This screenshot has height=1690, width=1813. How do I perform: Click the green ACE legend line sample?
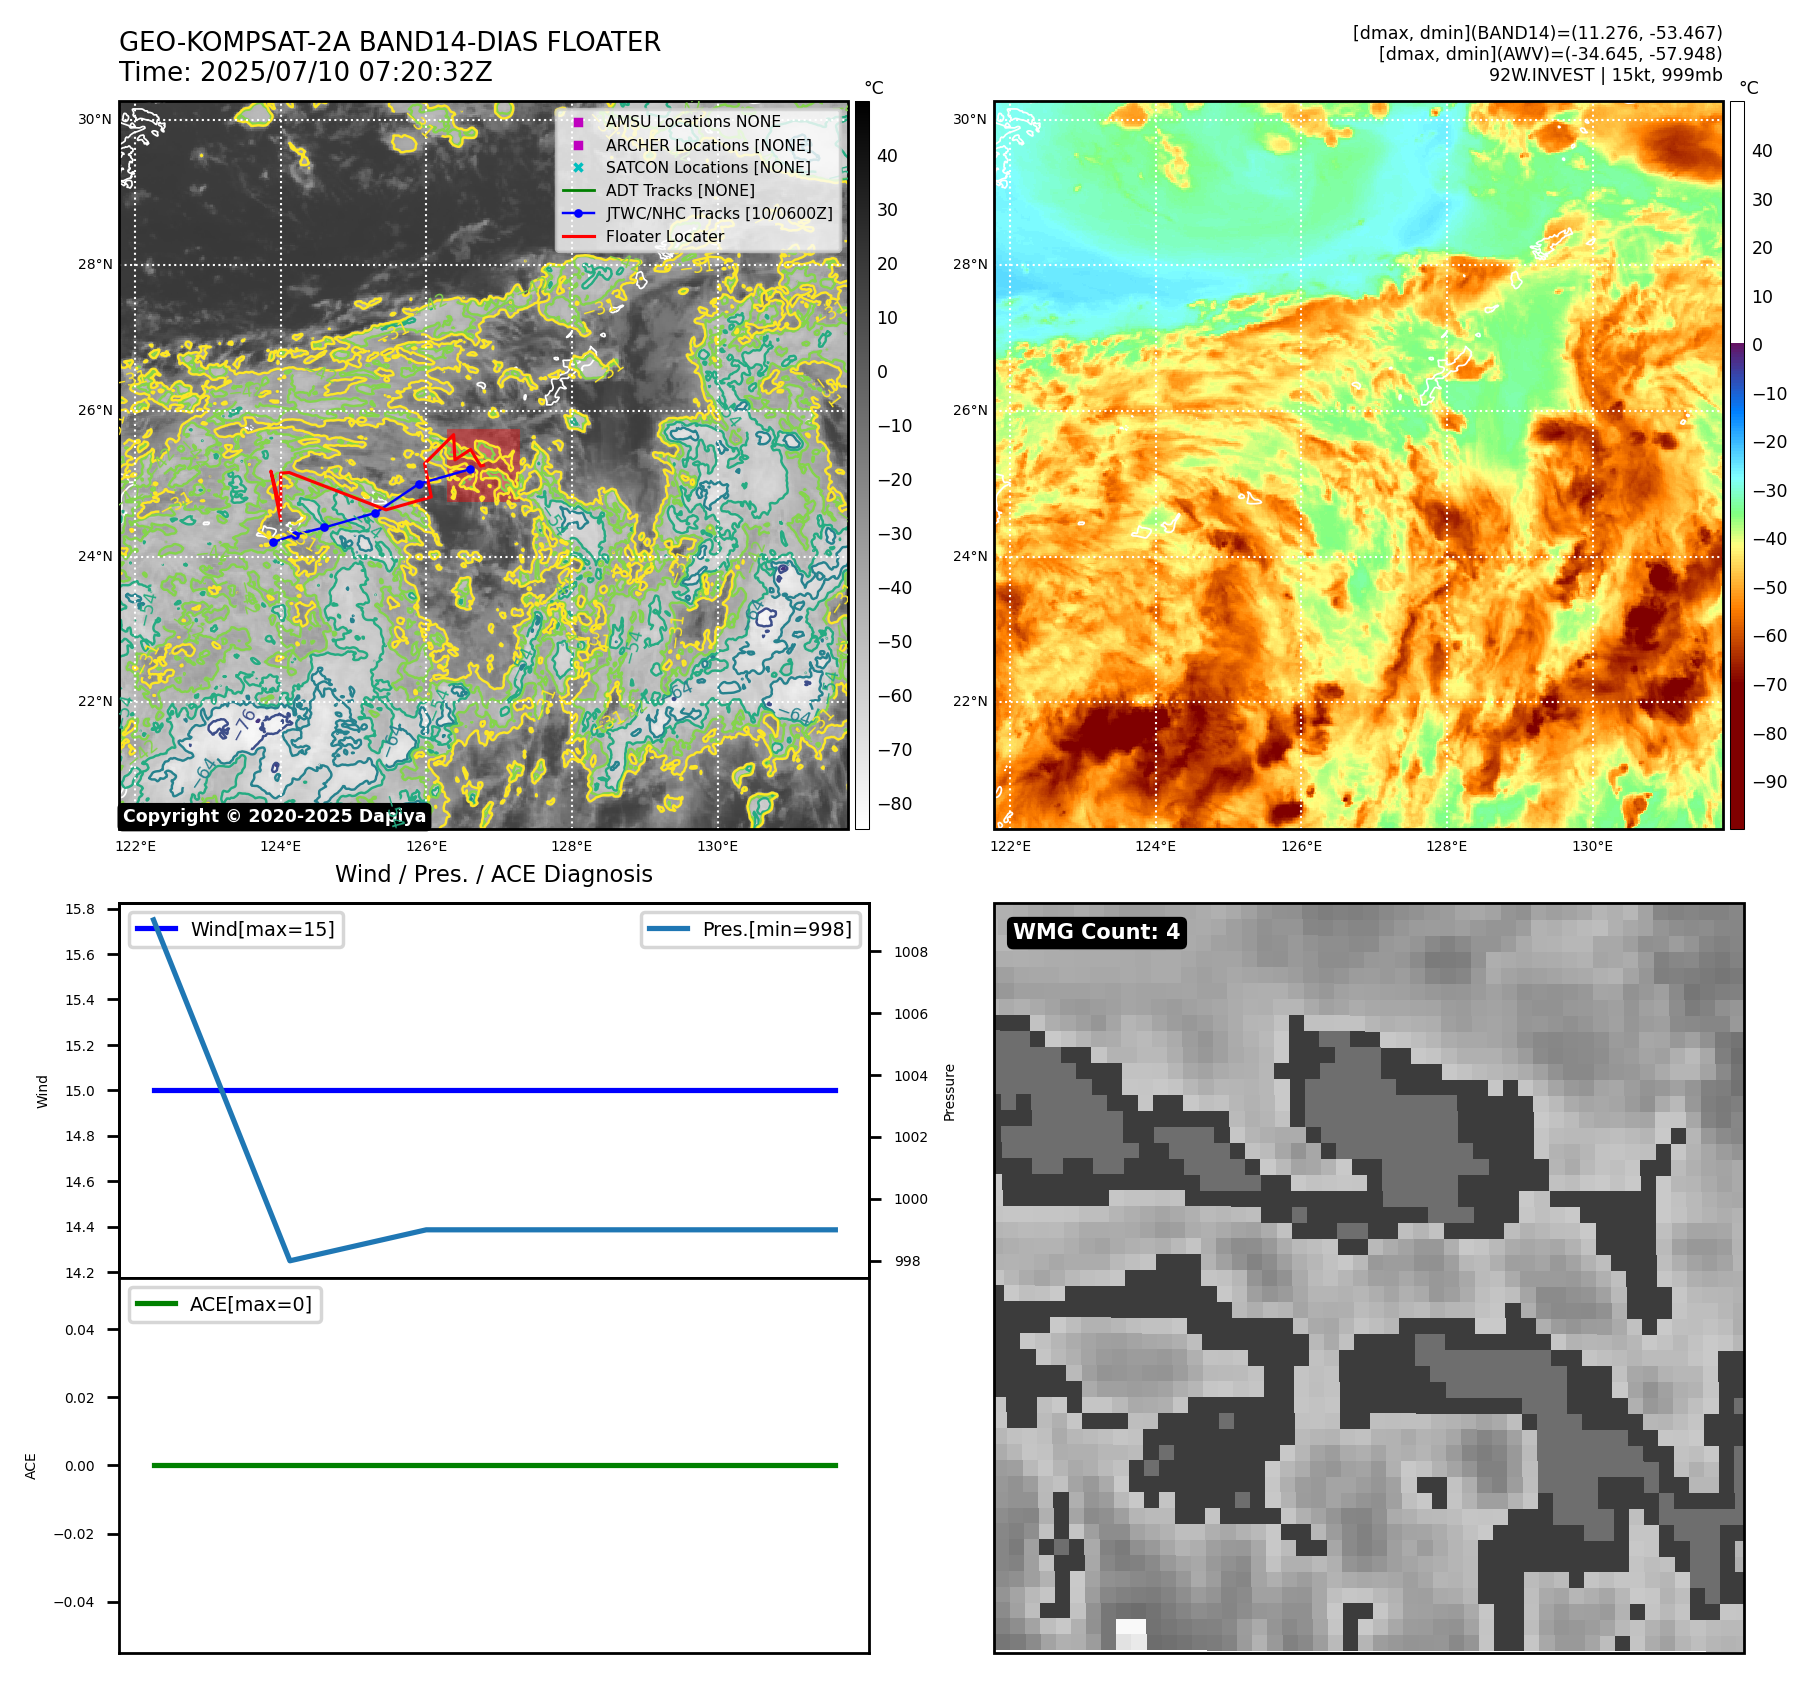pos(156,1304)
